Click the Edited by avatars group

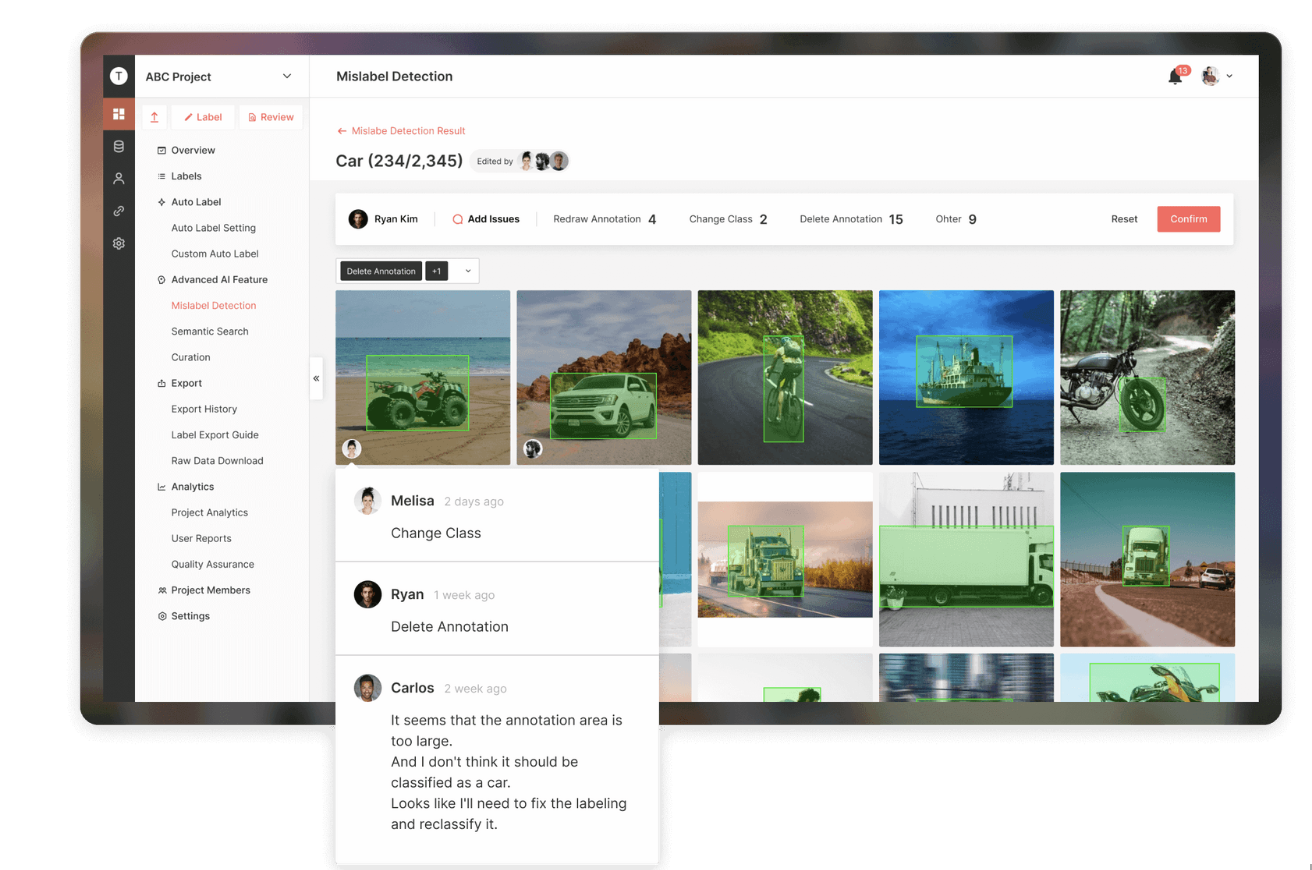point(544,161)
